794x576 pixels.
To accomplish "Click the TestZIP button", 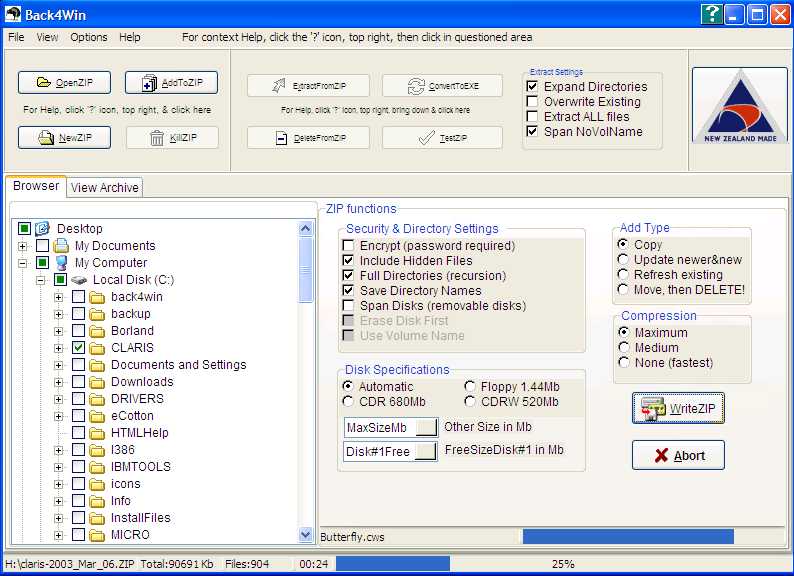I will click(x=442, y=137).
